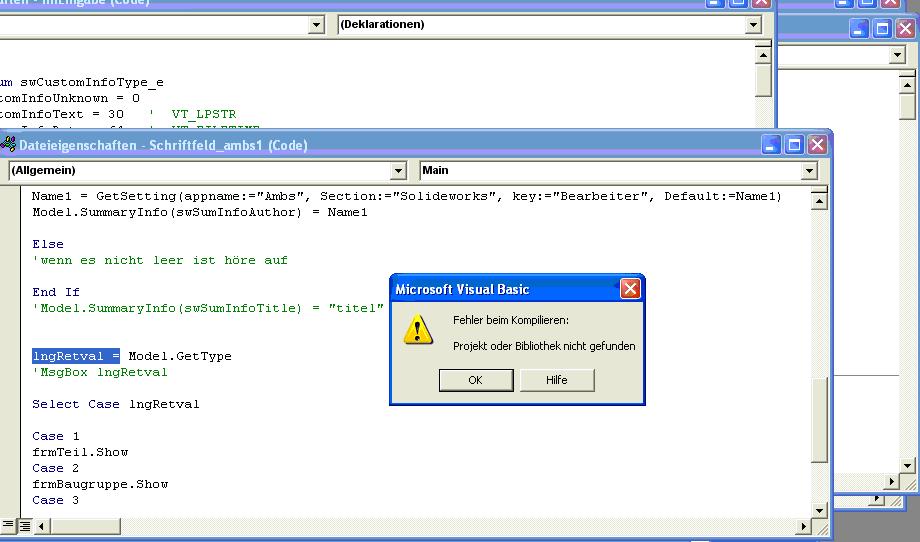Viewport: 920px width, 542px height.
Task: Click the "'MsgBox lngRetval" comment line
Action: pos(100,372)
